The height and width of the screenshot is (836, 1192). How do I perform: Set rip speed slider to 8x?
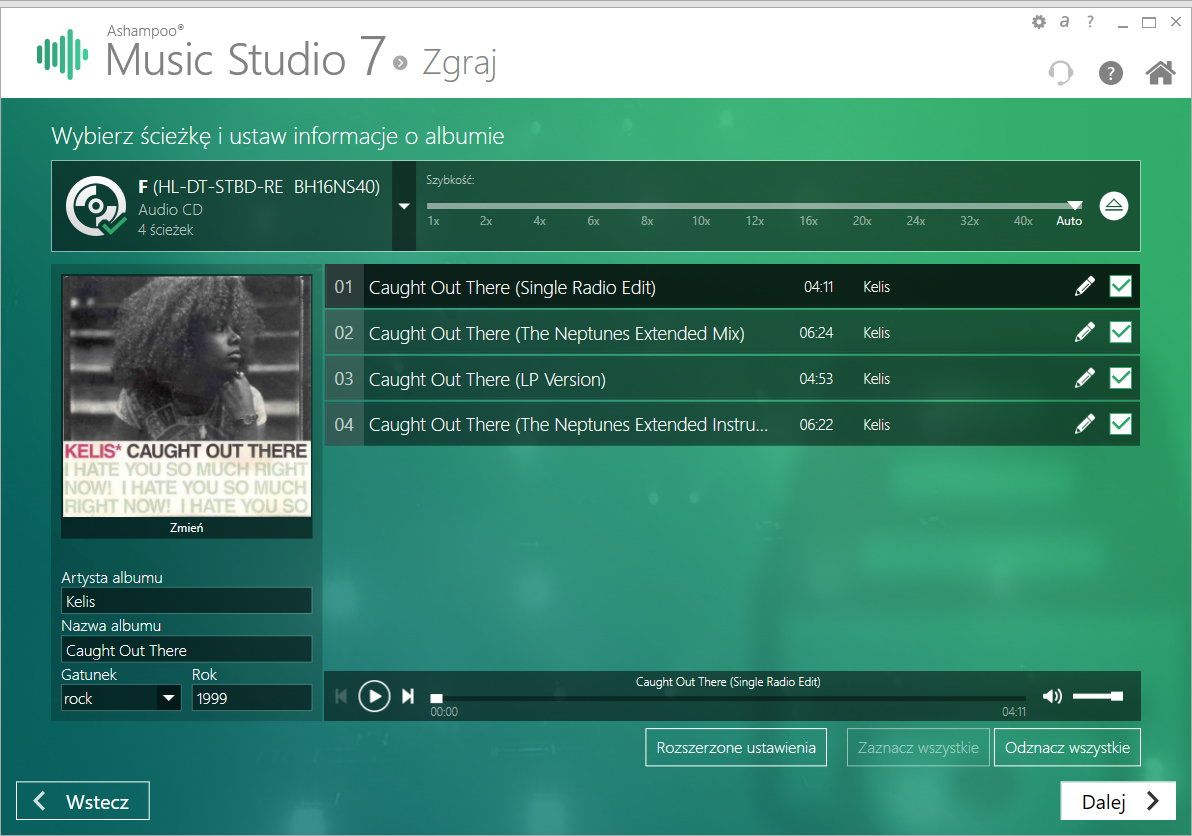point(647,206)
